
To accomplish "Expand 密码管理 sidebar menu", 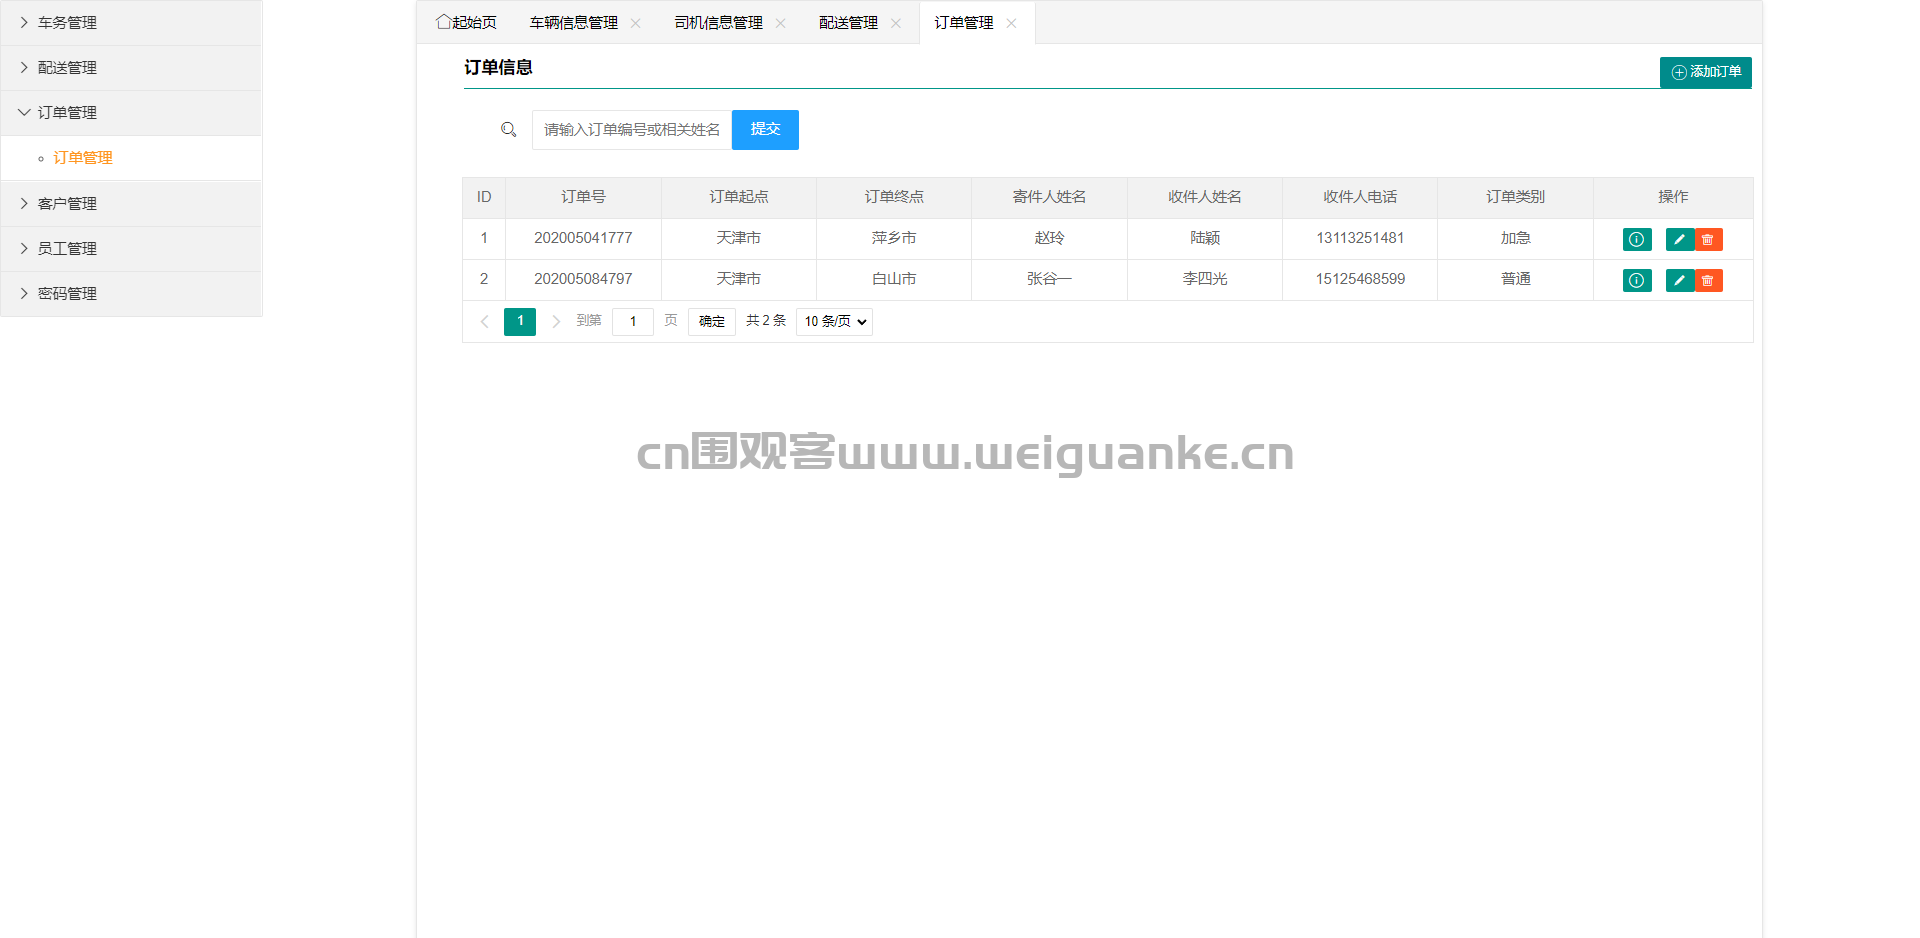I will point(131,294).
